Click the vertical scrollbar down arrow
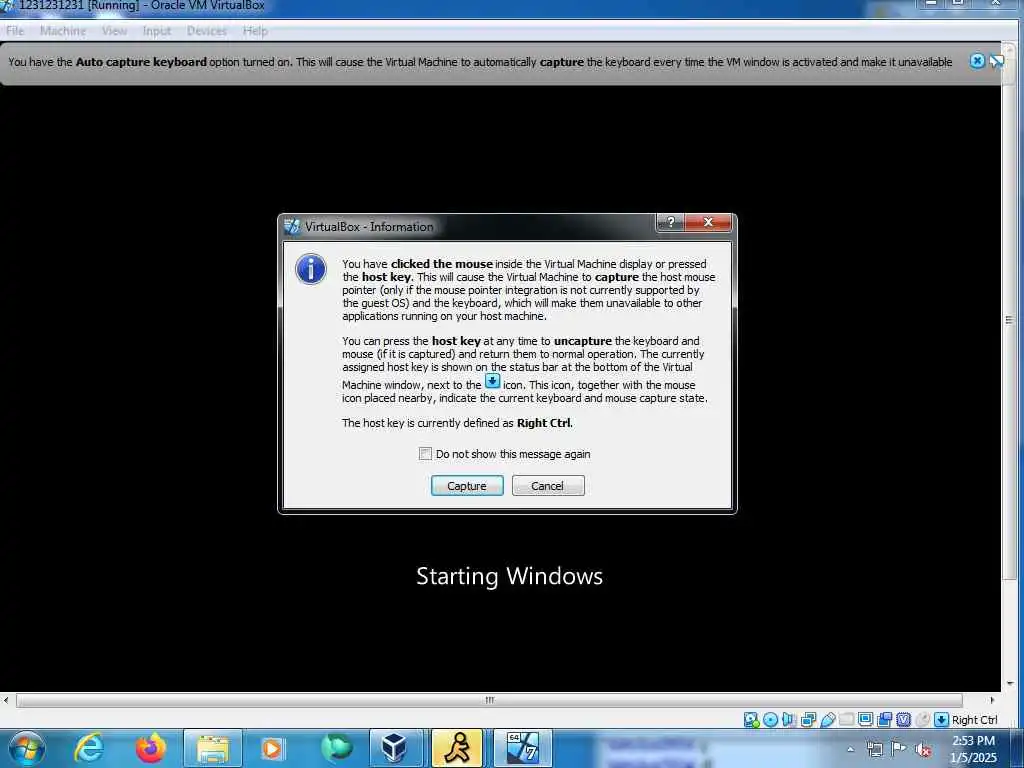The image size is (1024, 768). pyautogui.click(x=1010, y=684)
